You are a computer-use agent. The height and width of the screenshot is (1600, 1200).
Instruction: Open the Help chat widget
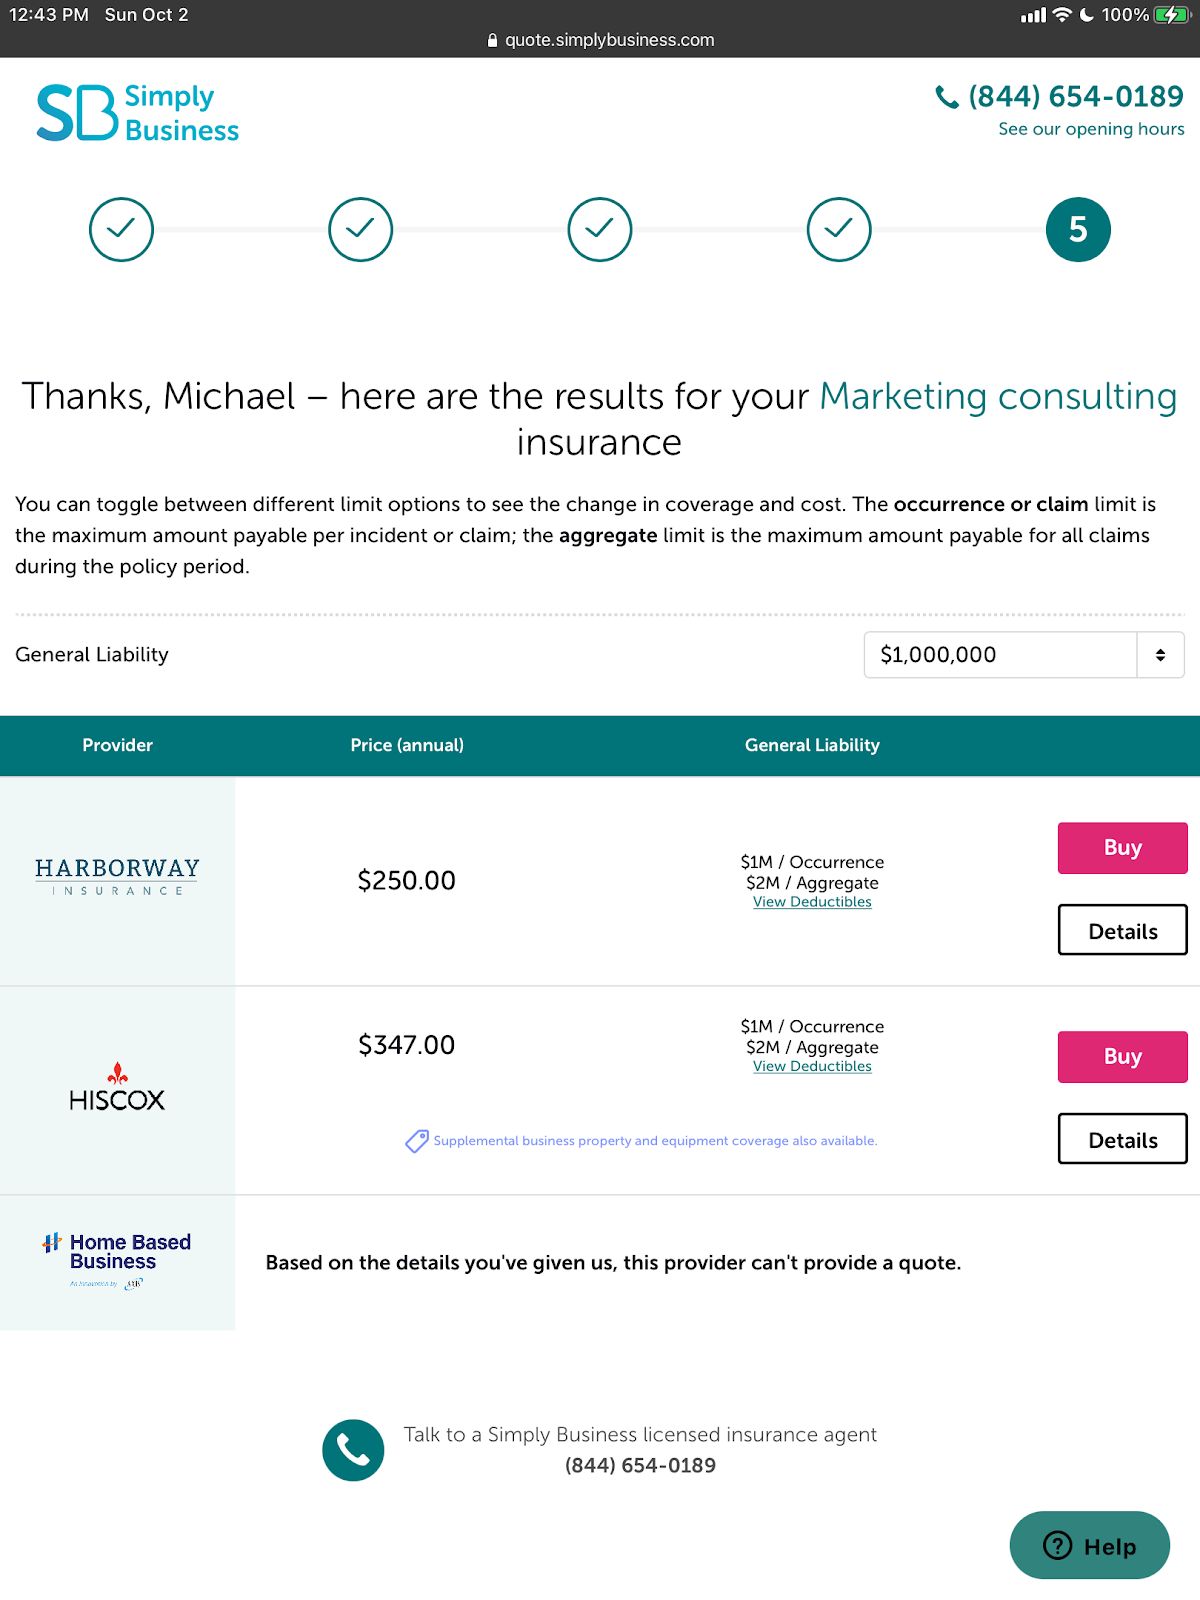click(x=1090, y=1545)
